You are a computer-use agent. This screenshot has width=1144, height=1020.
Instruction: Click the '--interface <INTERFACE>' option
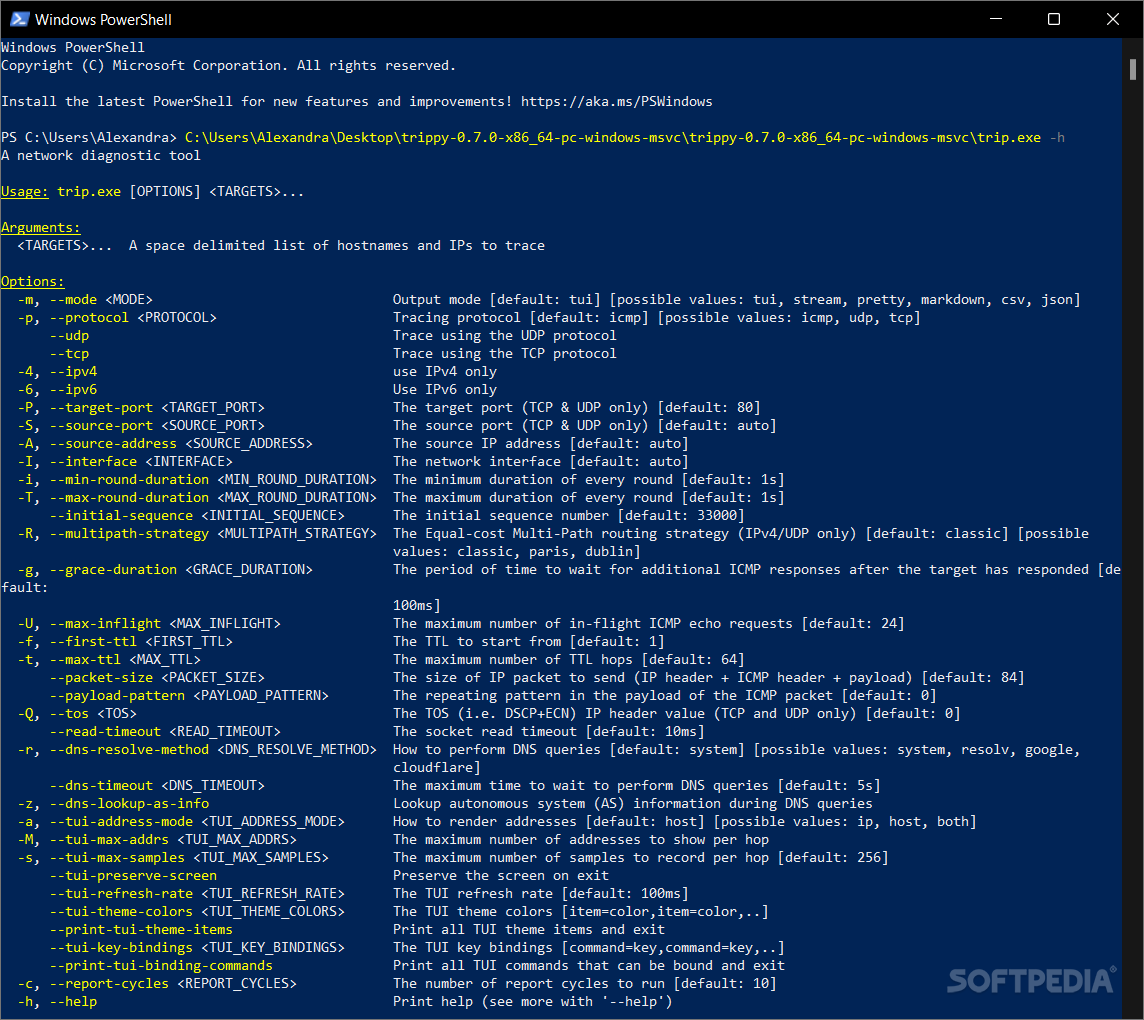142,462
